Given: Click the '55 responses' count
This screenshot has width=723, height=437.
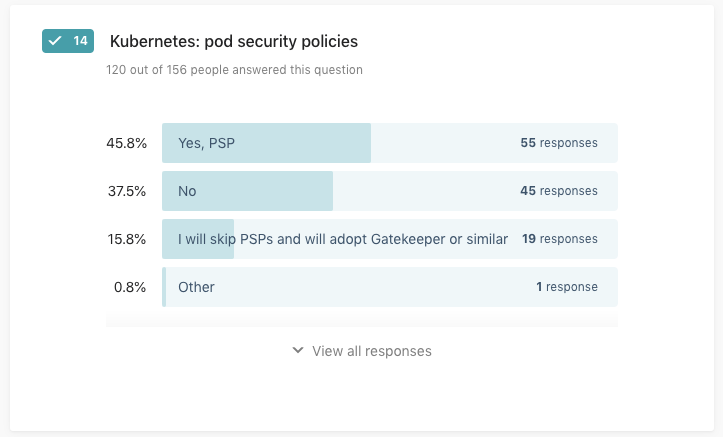Looking at the screenshot, I should [x=558, y=143].
